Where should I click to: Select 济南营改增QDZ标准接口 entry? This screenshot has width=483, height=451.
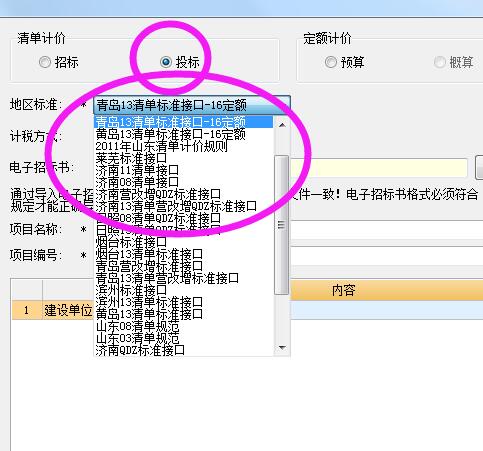click(183, 194)
